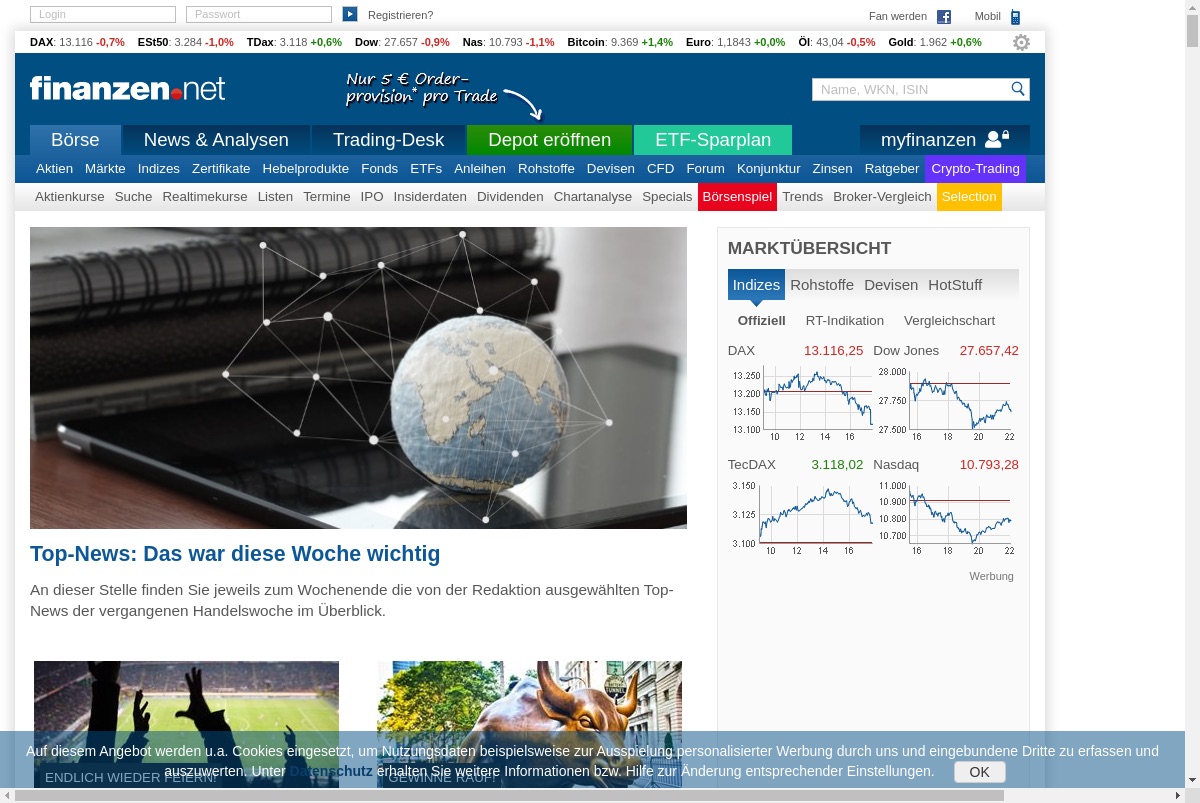The height and width of the screenshot is (803, 1200).
Task: Focus the Passwort input field
Action: click(x=259, y=15)
